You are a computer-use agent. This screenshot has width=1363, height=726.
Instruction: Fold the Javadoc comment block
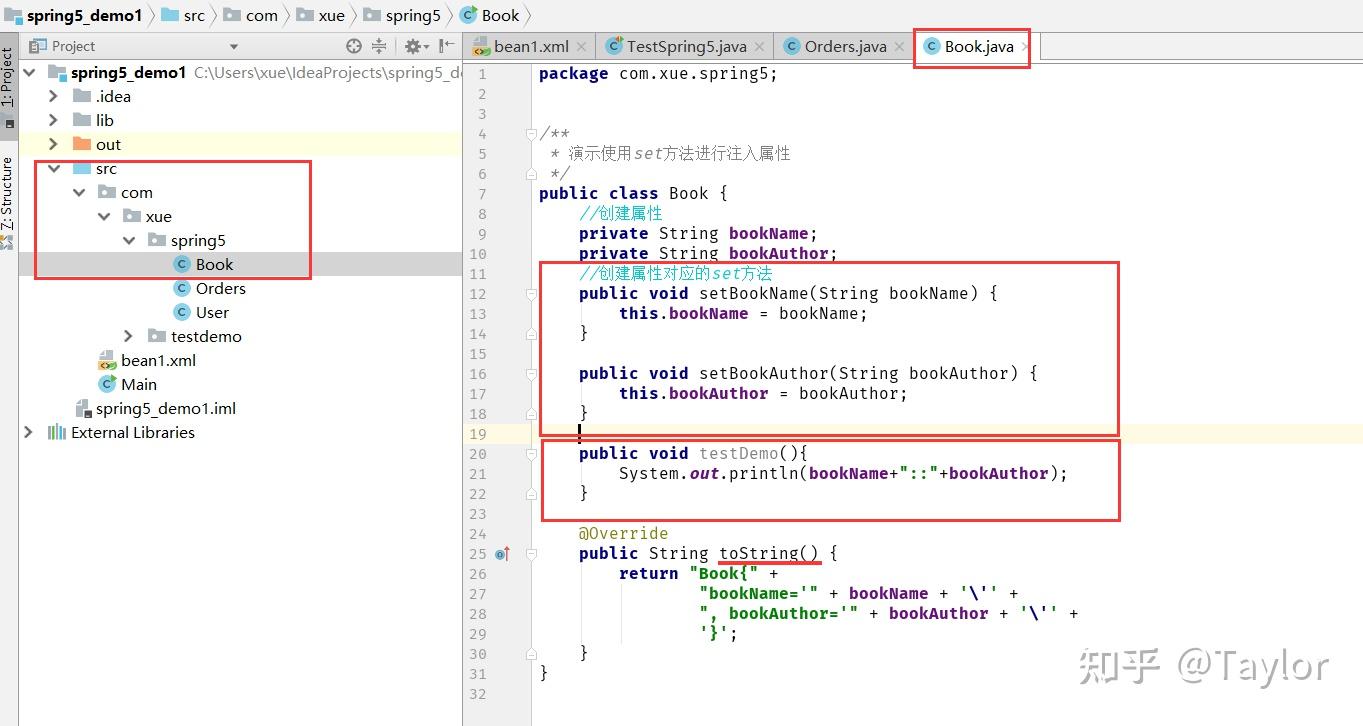pos(534,134)
